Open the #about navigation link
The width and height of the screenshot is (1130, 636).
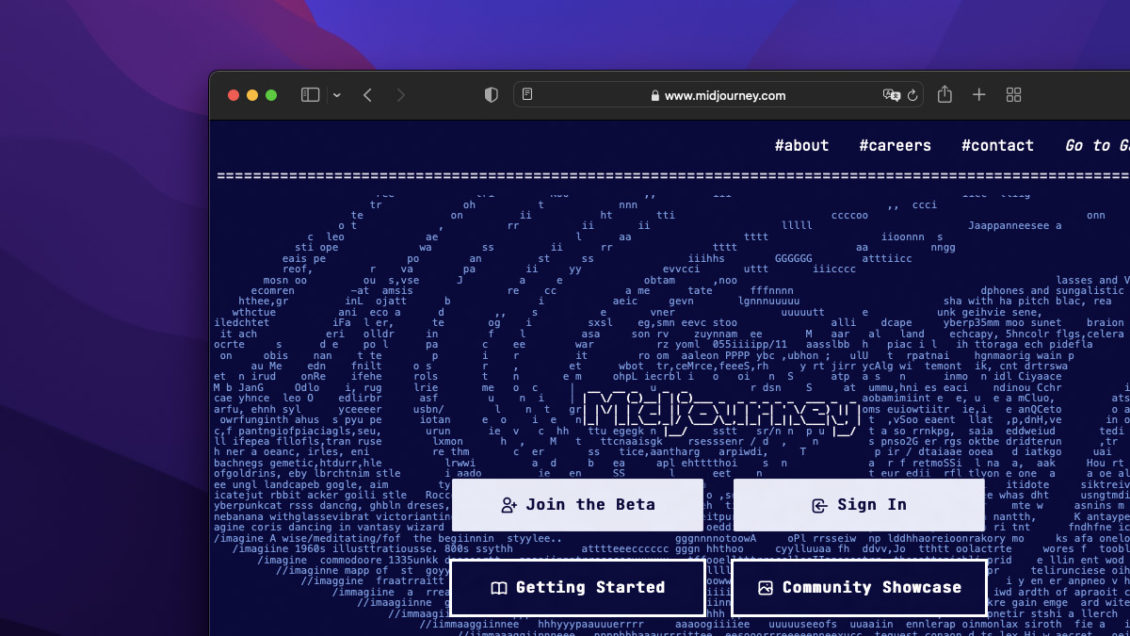pyautogui.click(x=801, y=146)
